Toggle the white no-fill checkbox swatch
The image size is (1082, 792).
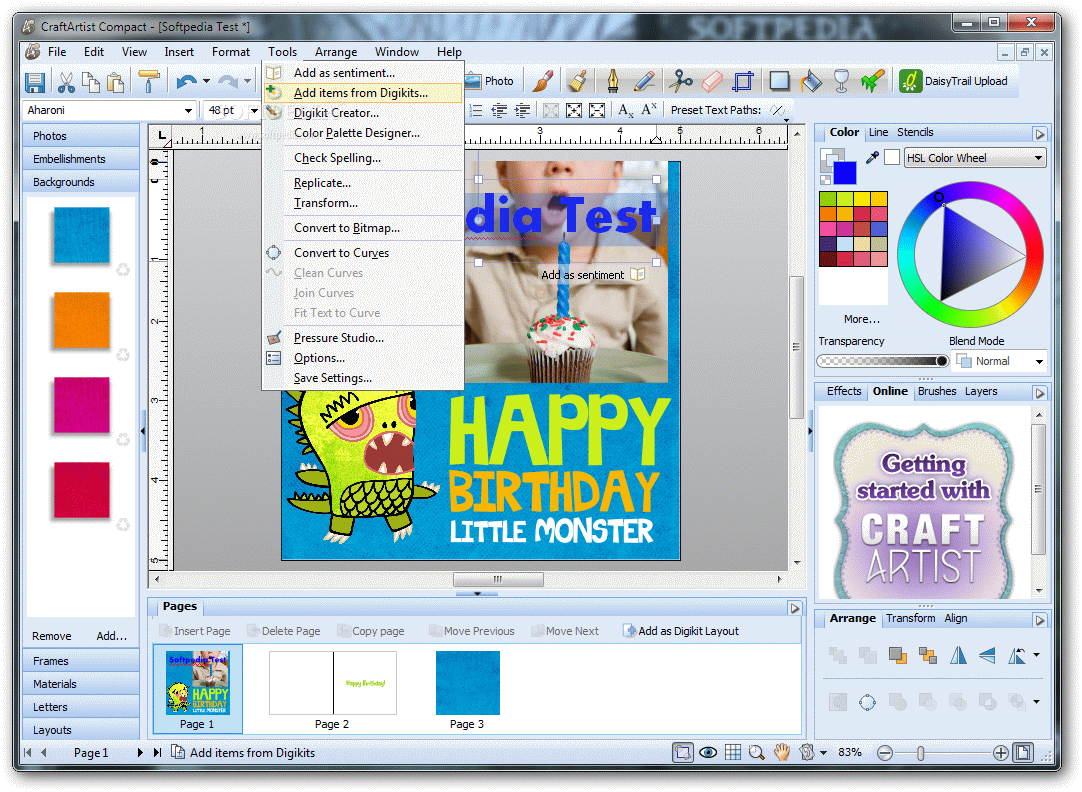(x=892, y=157)
